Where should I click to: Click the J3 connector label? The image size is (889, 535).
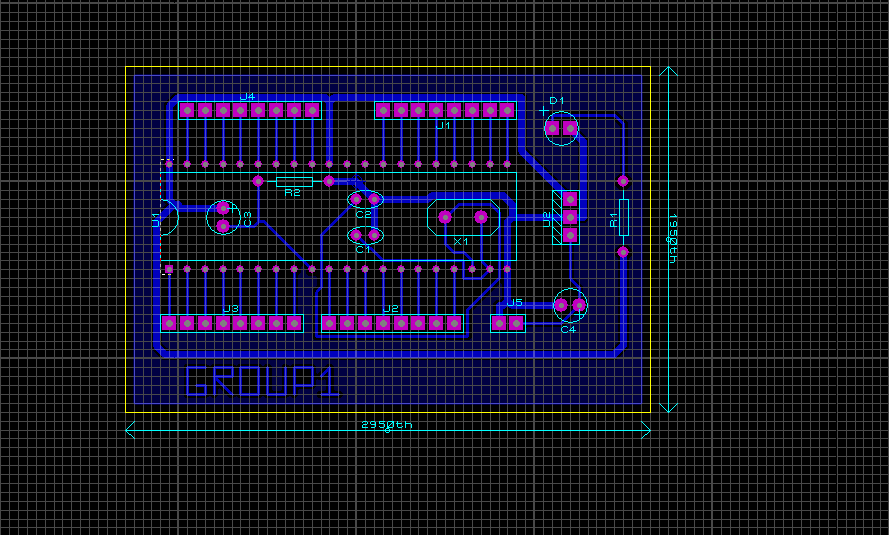pyautogui.click(x=230, y=309)
